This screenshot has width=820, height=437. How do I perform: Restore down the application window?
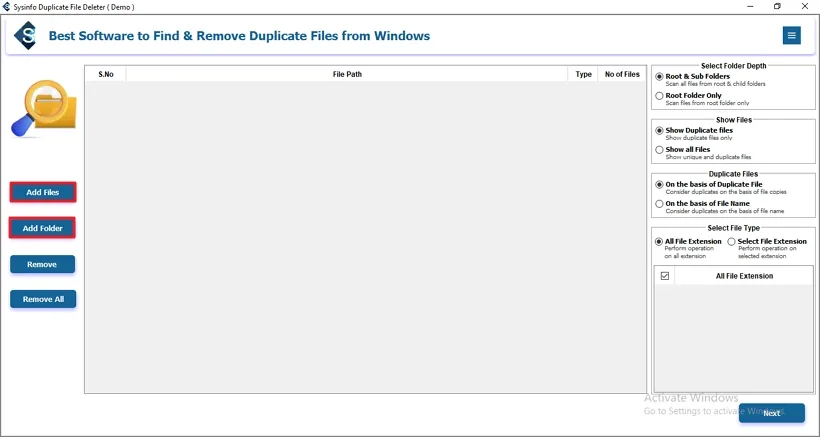[777, 7]
